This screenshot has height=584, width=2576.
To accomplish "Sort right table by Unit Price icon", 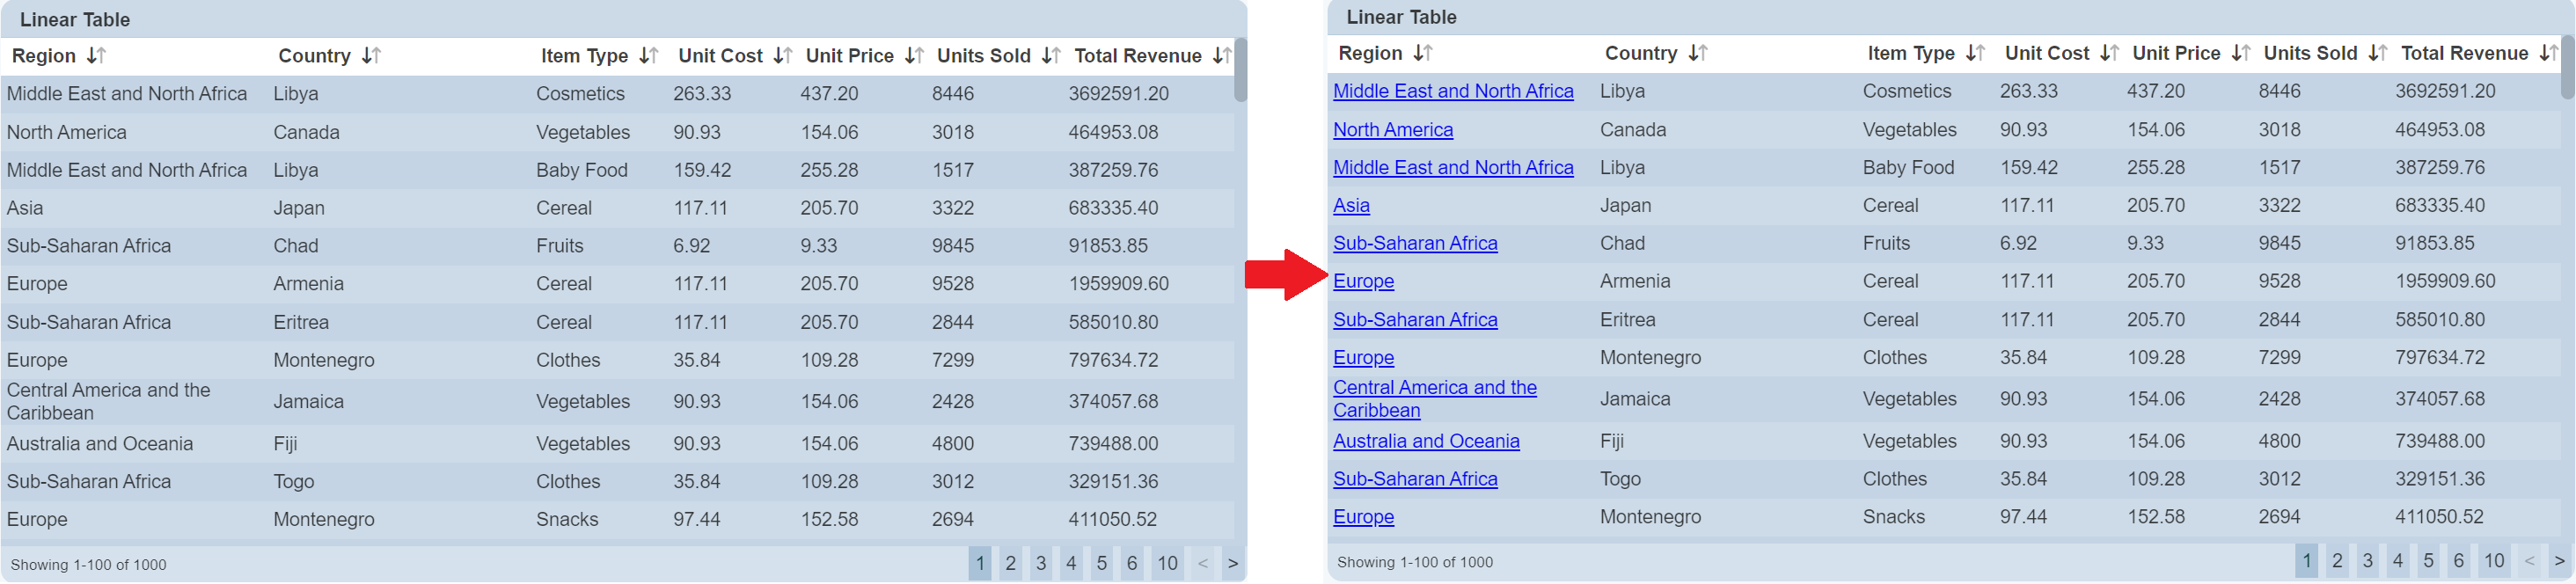I will click(x=2241, y=53).
